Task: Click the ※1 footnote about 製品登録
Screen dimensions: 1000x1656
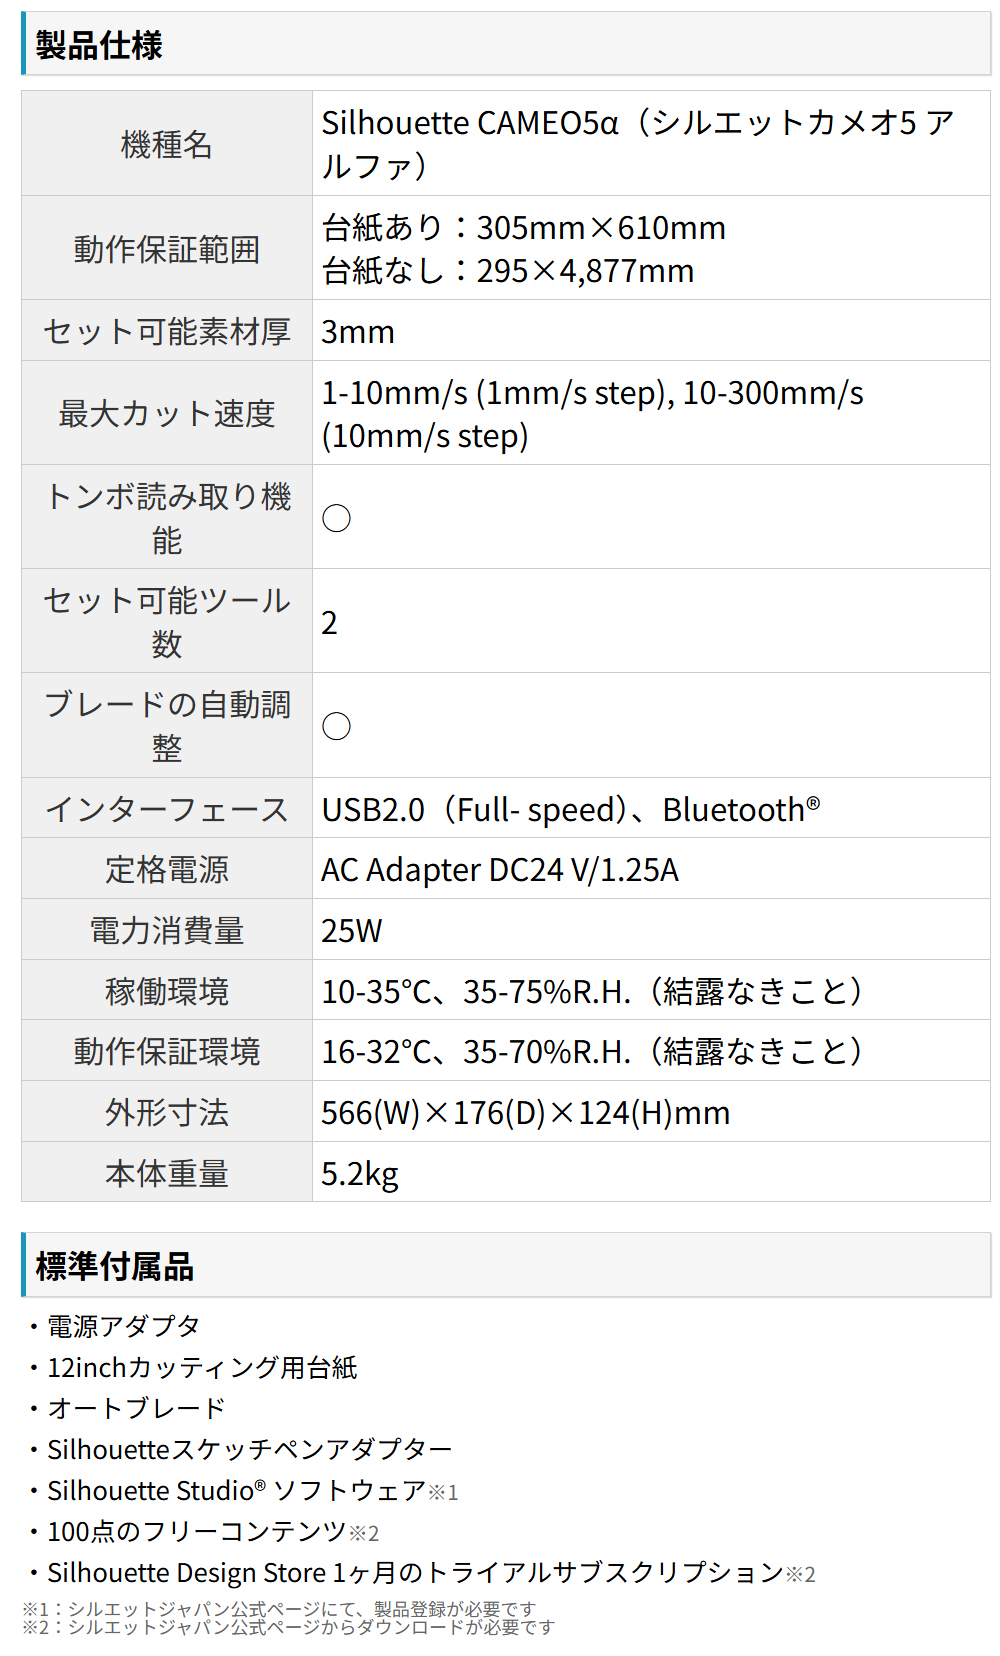Action: (279, 1609)
